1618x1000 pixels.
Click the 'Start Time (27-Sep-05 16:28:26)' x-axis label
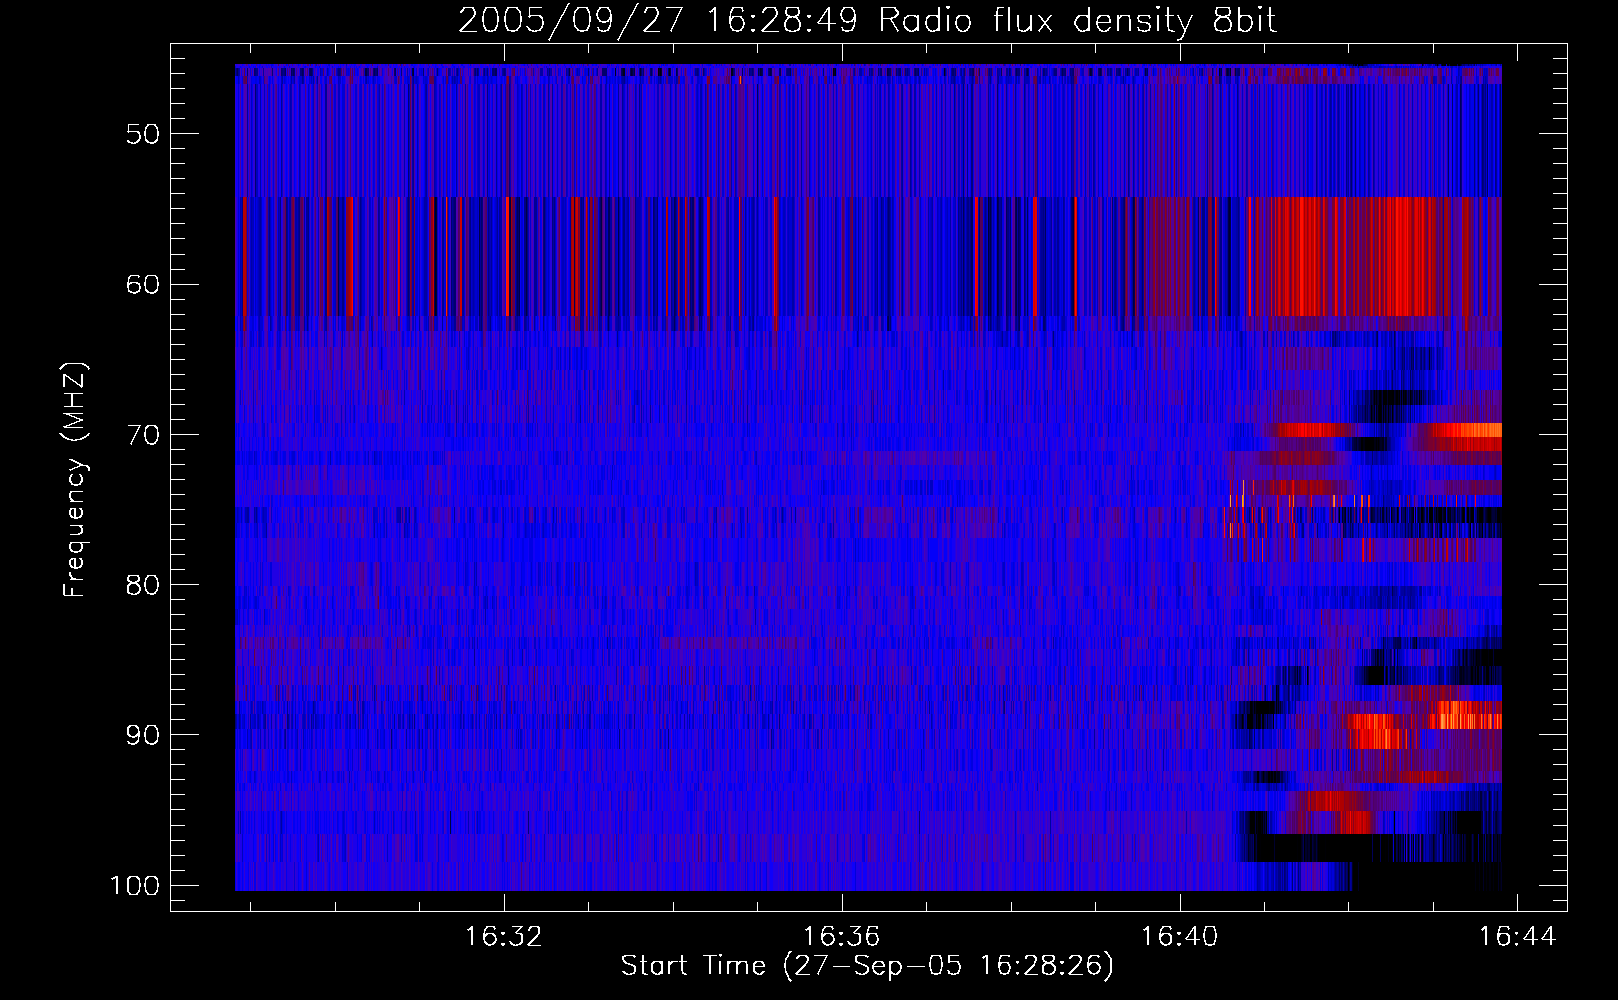click(867, 966)
